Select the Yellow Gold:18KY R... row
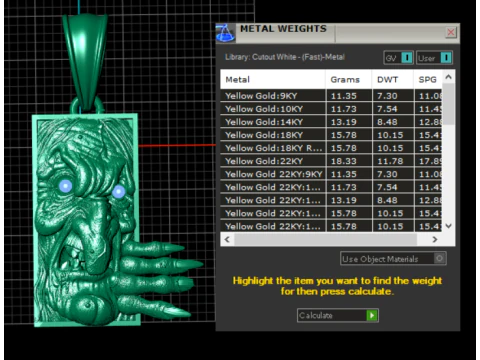480x360 pixels. [331, 148]
